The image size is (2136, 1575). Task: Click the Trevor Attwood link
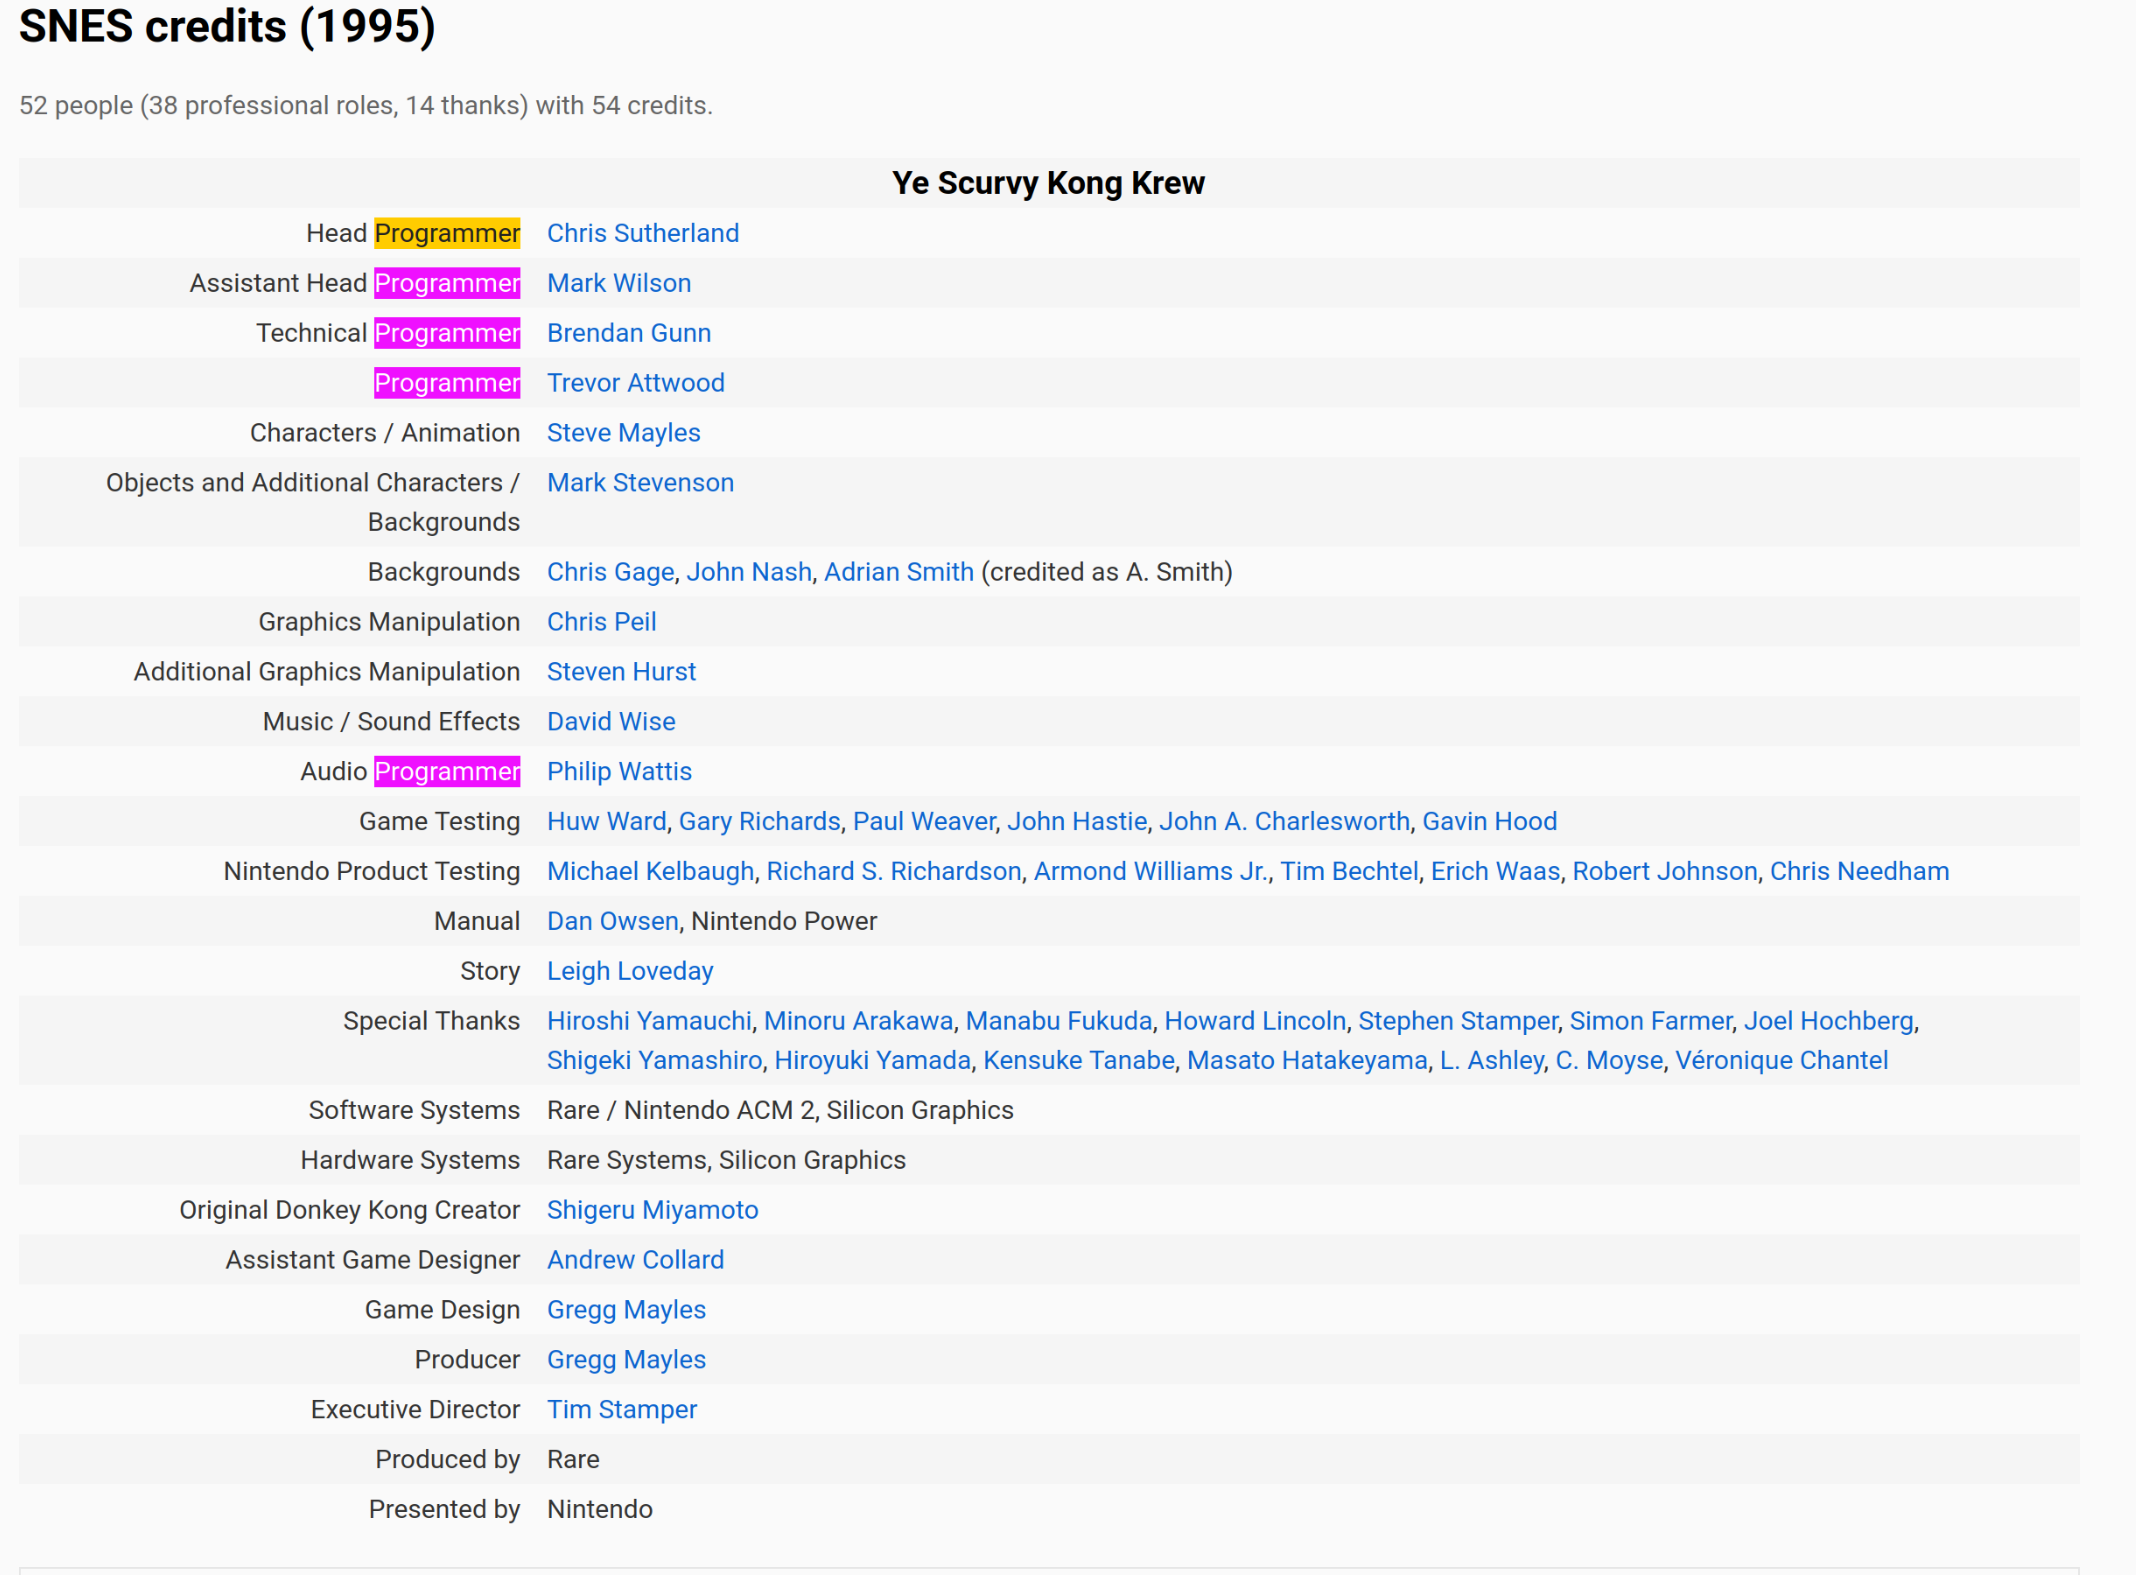[x=635, y=383]
